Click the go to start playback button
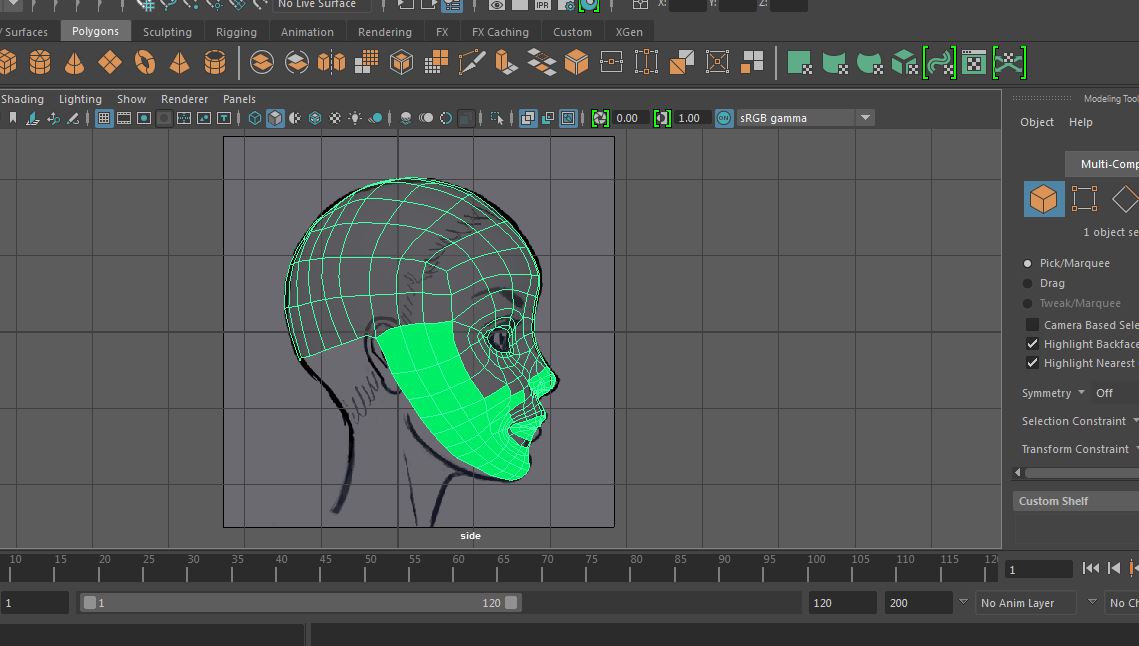1139x646 pixels. pos(1091,569)
